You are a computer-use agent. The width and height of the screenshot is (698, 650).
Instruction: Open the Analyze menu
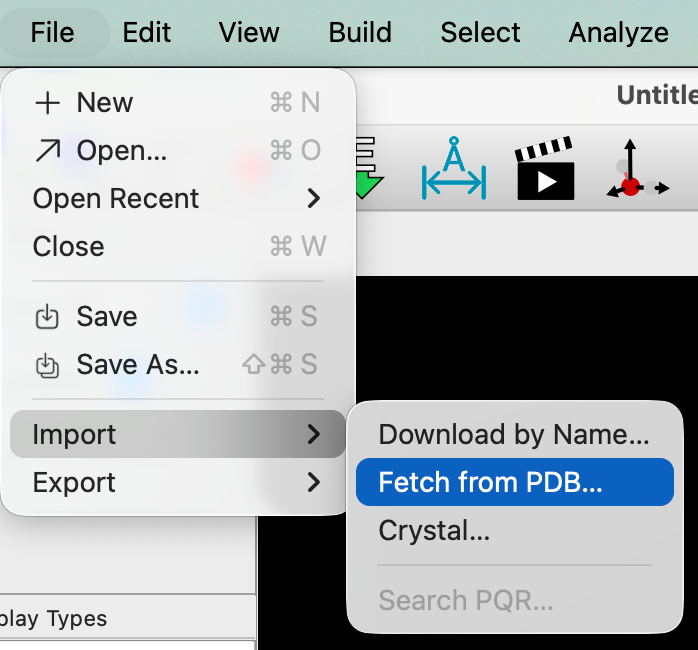tap(618, 33)
